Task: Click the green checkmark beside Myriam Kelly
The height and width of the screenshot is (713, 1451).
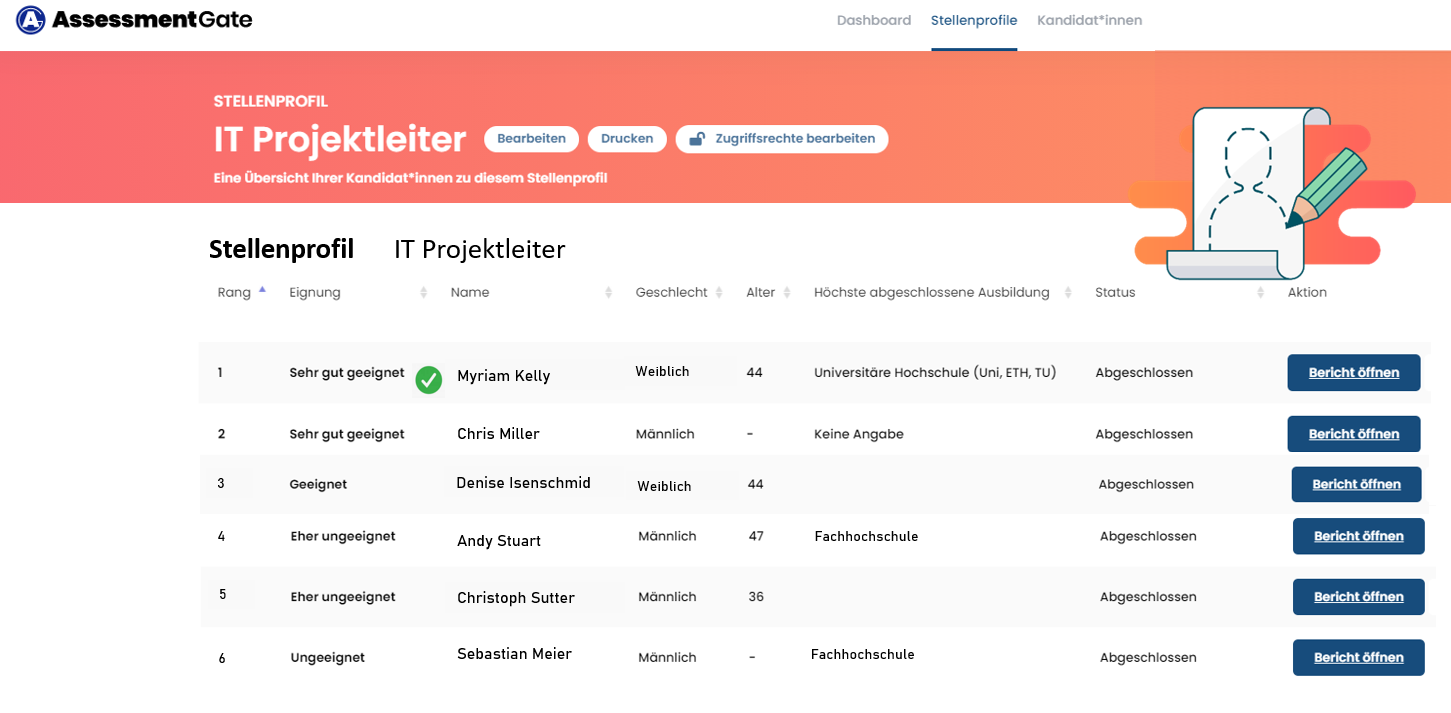Action: coord(429,379)
